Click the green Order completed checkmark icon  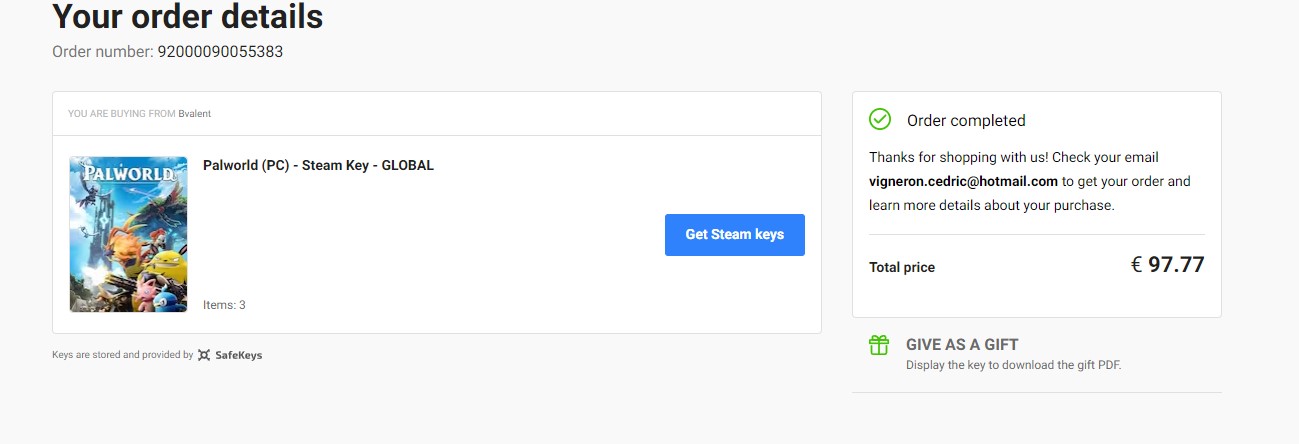tap(880, 120)
